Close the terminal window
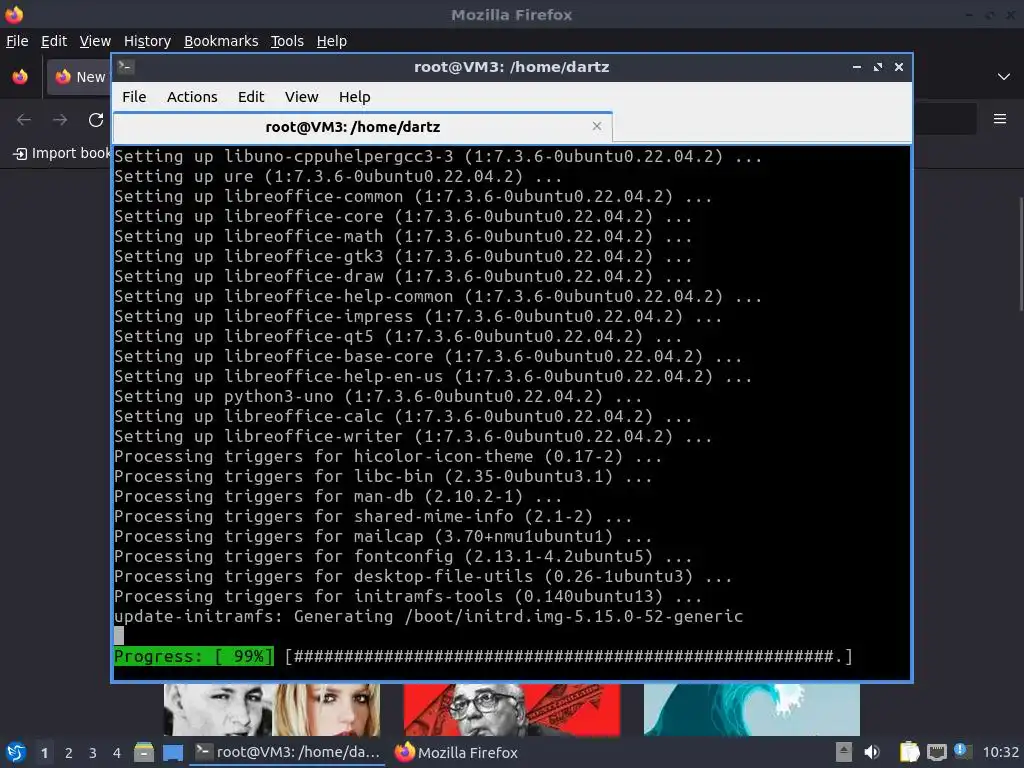This screenshot has width=1024, height=768. 899,67
